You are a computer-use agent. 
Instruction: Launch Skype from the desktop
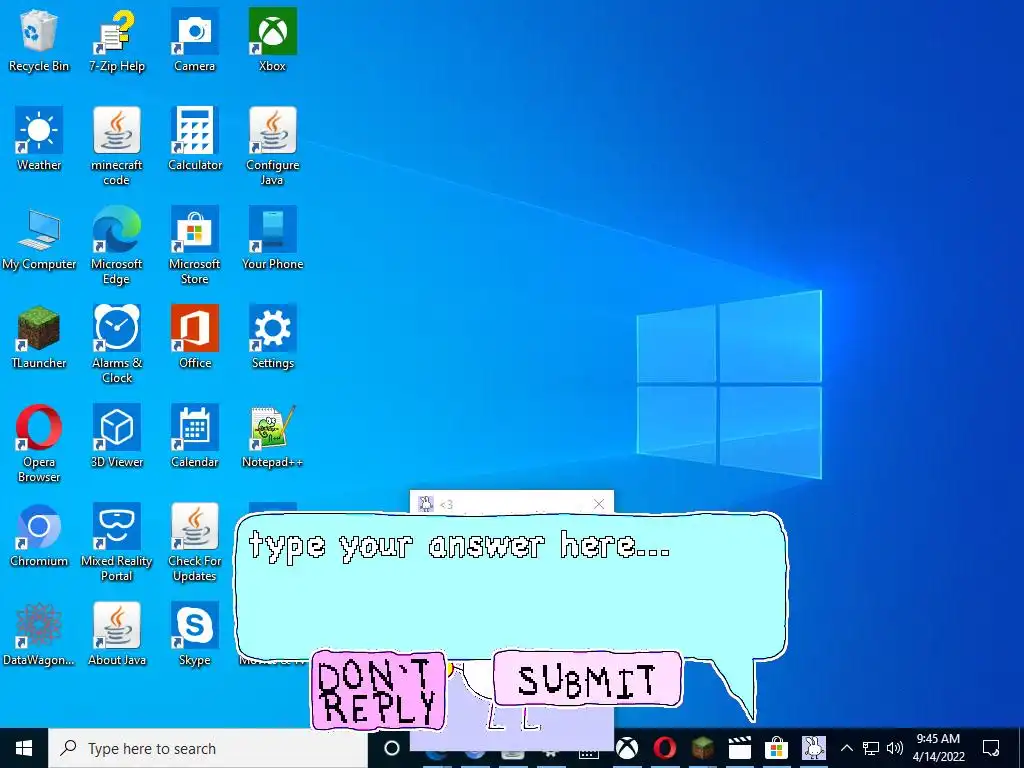[195, 634]
